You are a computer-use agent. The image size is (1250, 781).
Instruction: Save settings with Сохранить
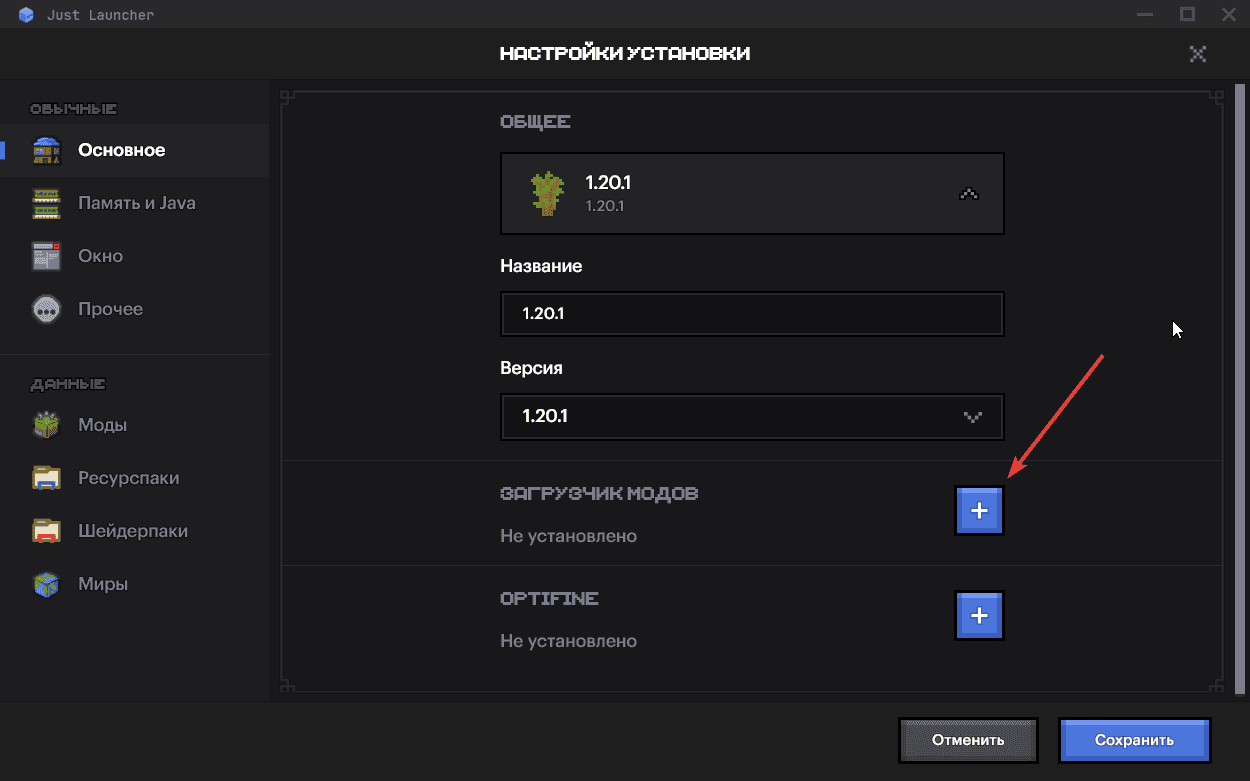(x=1134, y=740)
